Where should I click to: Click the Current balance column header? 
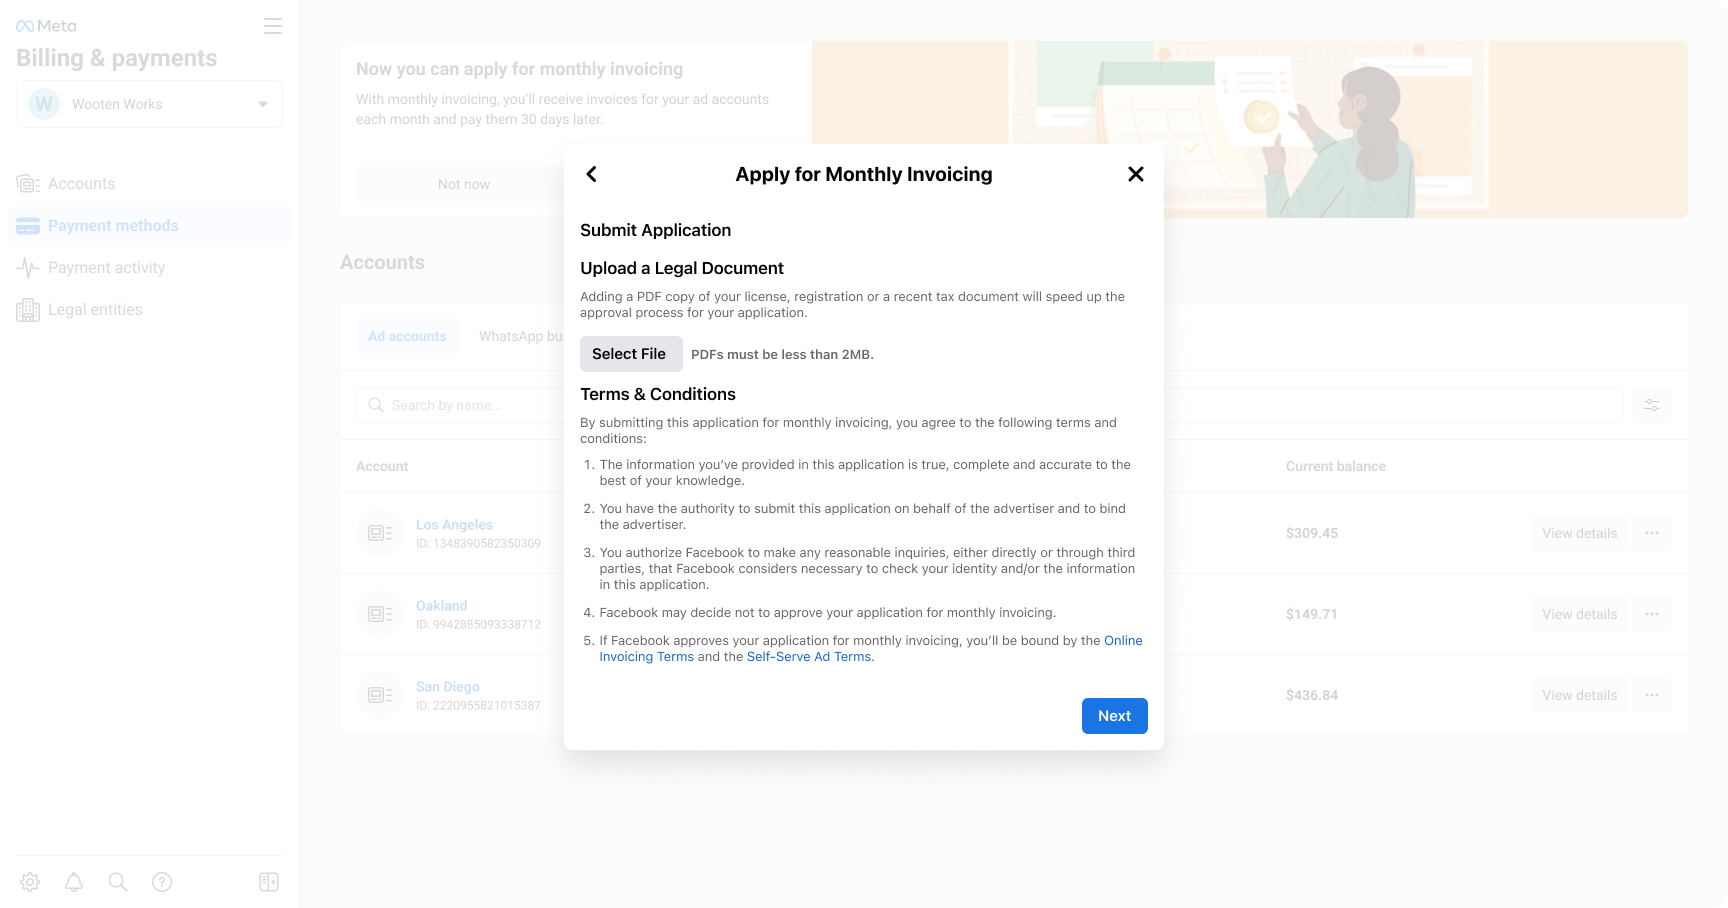[1336, 466]
